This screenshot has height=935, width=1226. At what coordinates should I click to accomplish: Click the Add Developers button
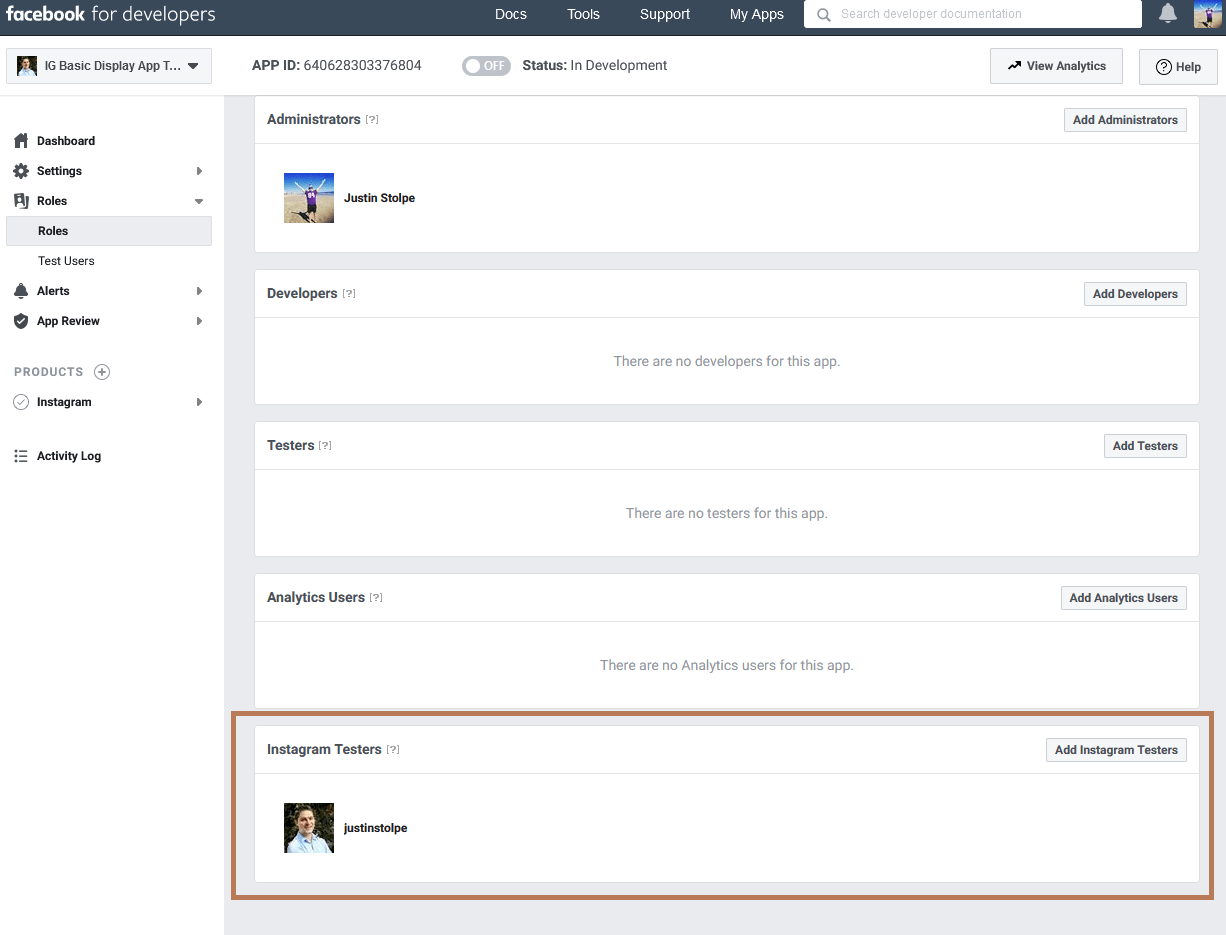(x=1135, y=294)
